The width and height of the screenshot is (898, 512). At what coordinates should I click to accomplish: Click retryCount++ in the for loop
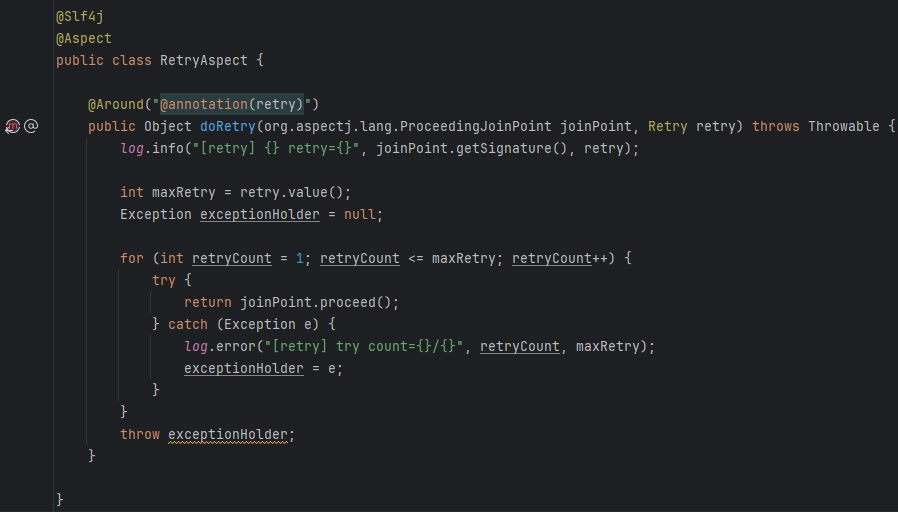pyautogui.click(x=560, y=258)
